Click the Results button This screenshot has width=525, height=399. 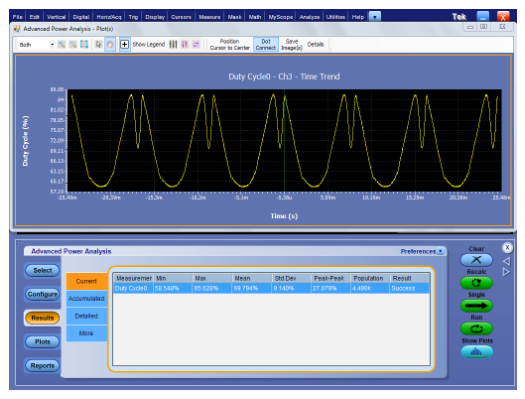click(43, 318)
